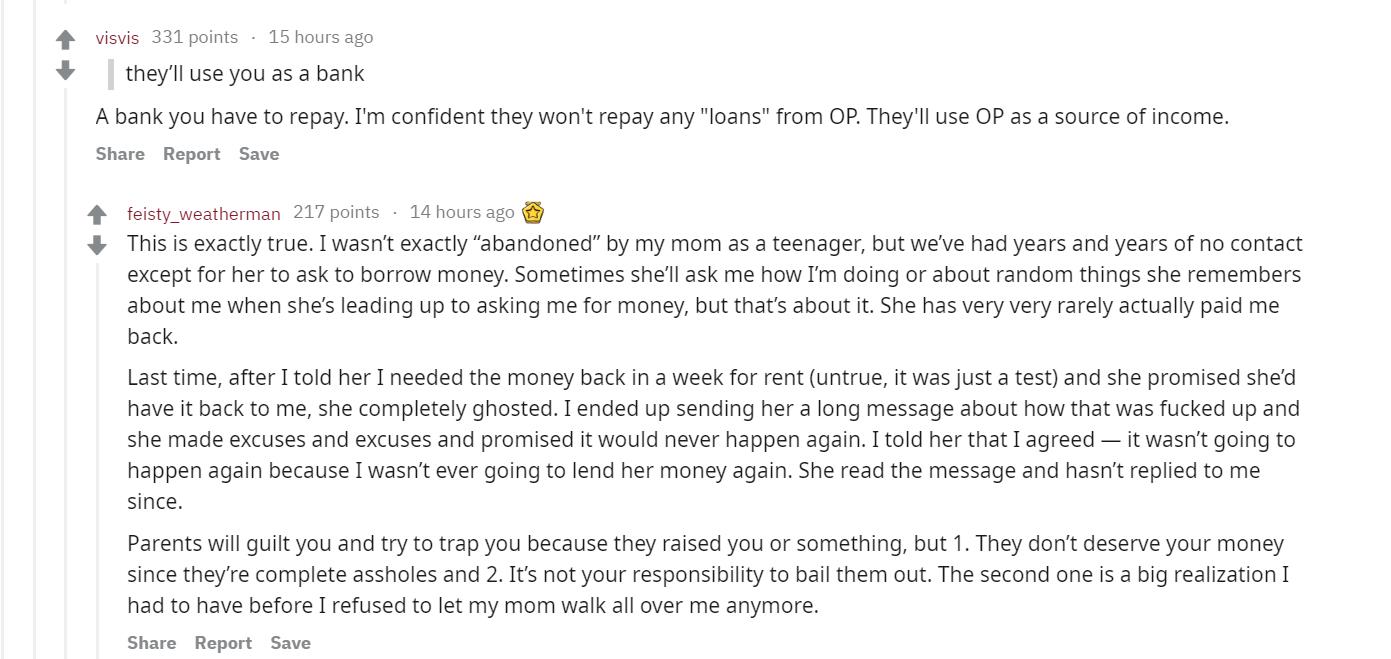This screenshot has height=659, width=1391.
Task: Open feisty_weatherman user profile
Action: click(204, 213)
